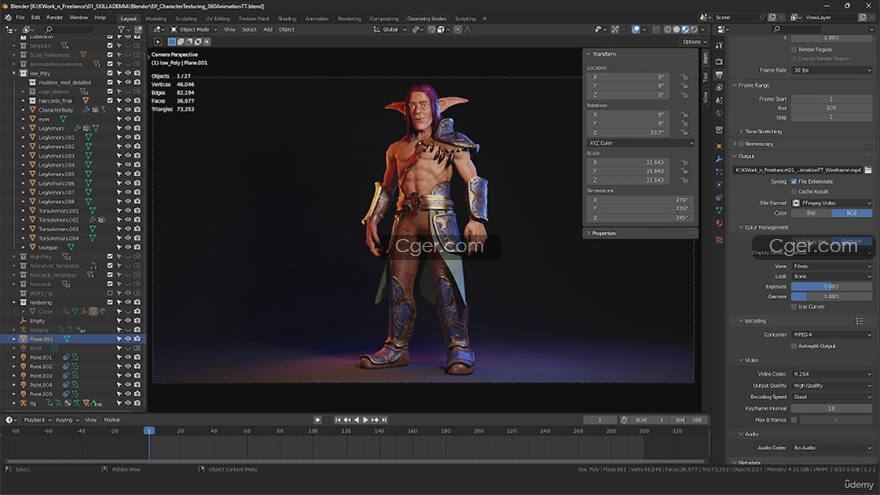
Task: Open the Frame Rate dropdown
Action: (x=832, y=70)
